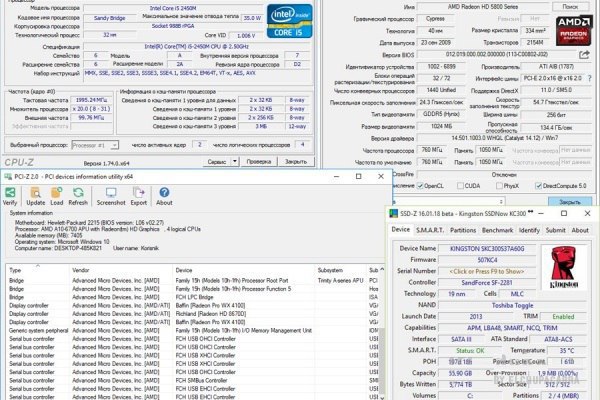The width and height of the screenshot is (600, 400).
Task: Select the I/O Memory Management Unit row
Action: [x=192, y=330]
